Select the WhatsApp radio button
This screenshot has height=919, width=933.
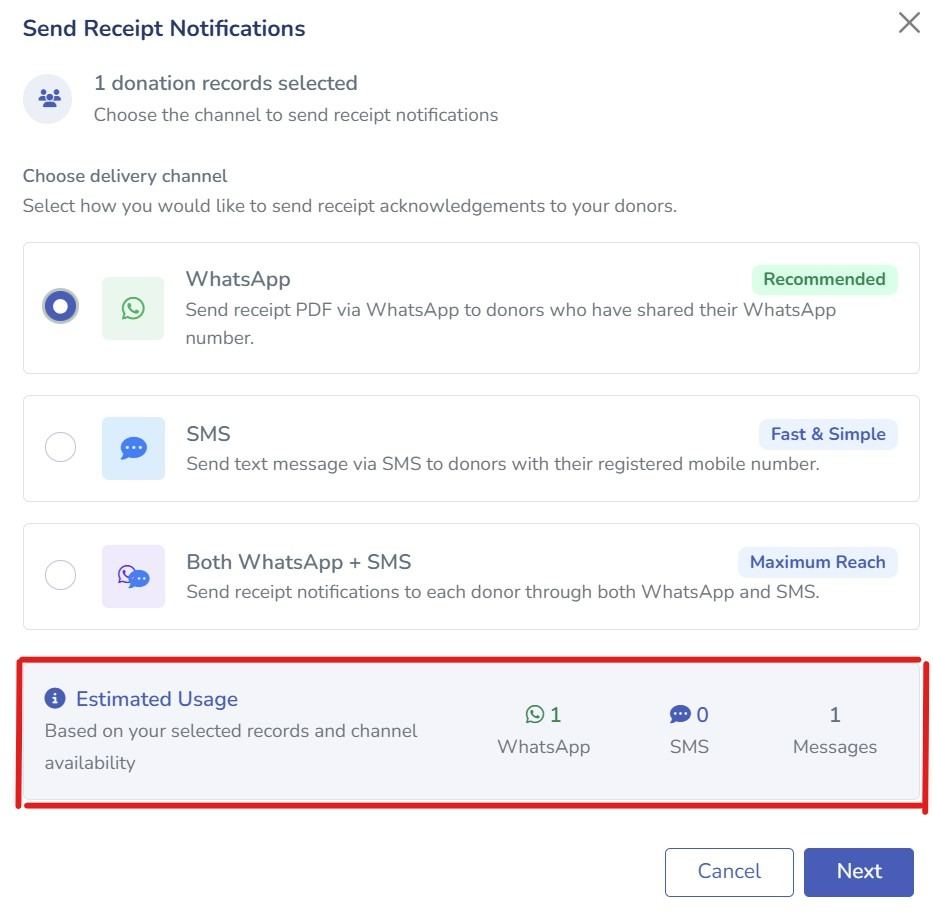click(x=60, y=306)
